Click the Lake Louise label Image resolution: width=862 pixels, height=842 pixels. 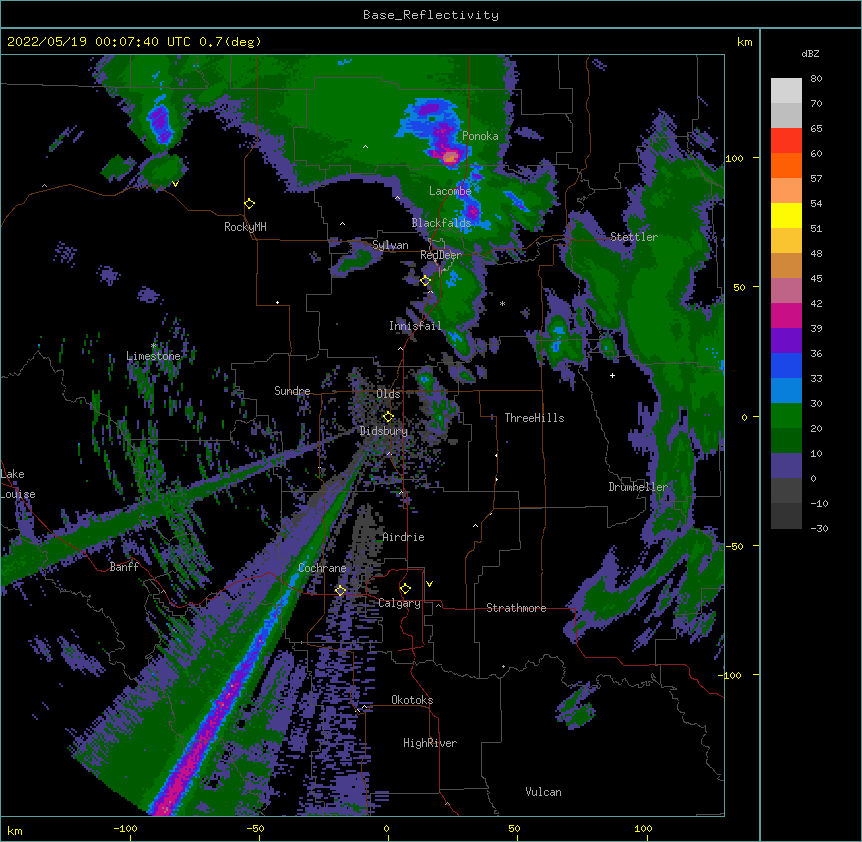(16, 484)
